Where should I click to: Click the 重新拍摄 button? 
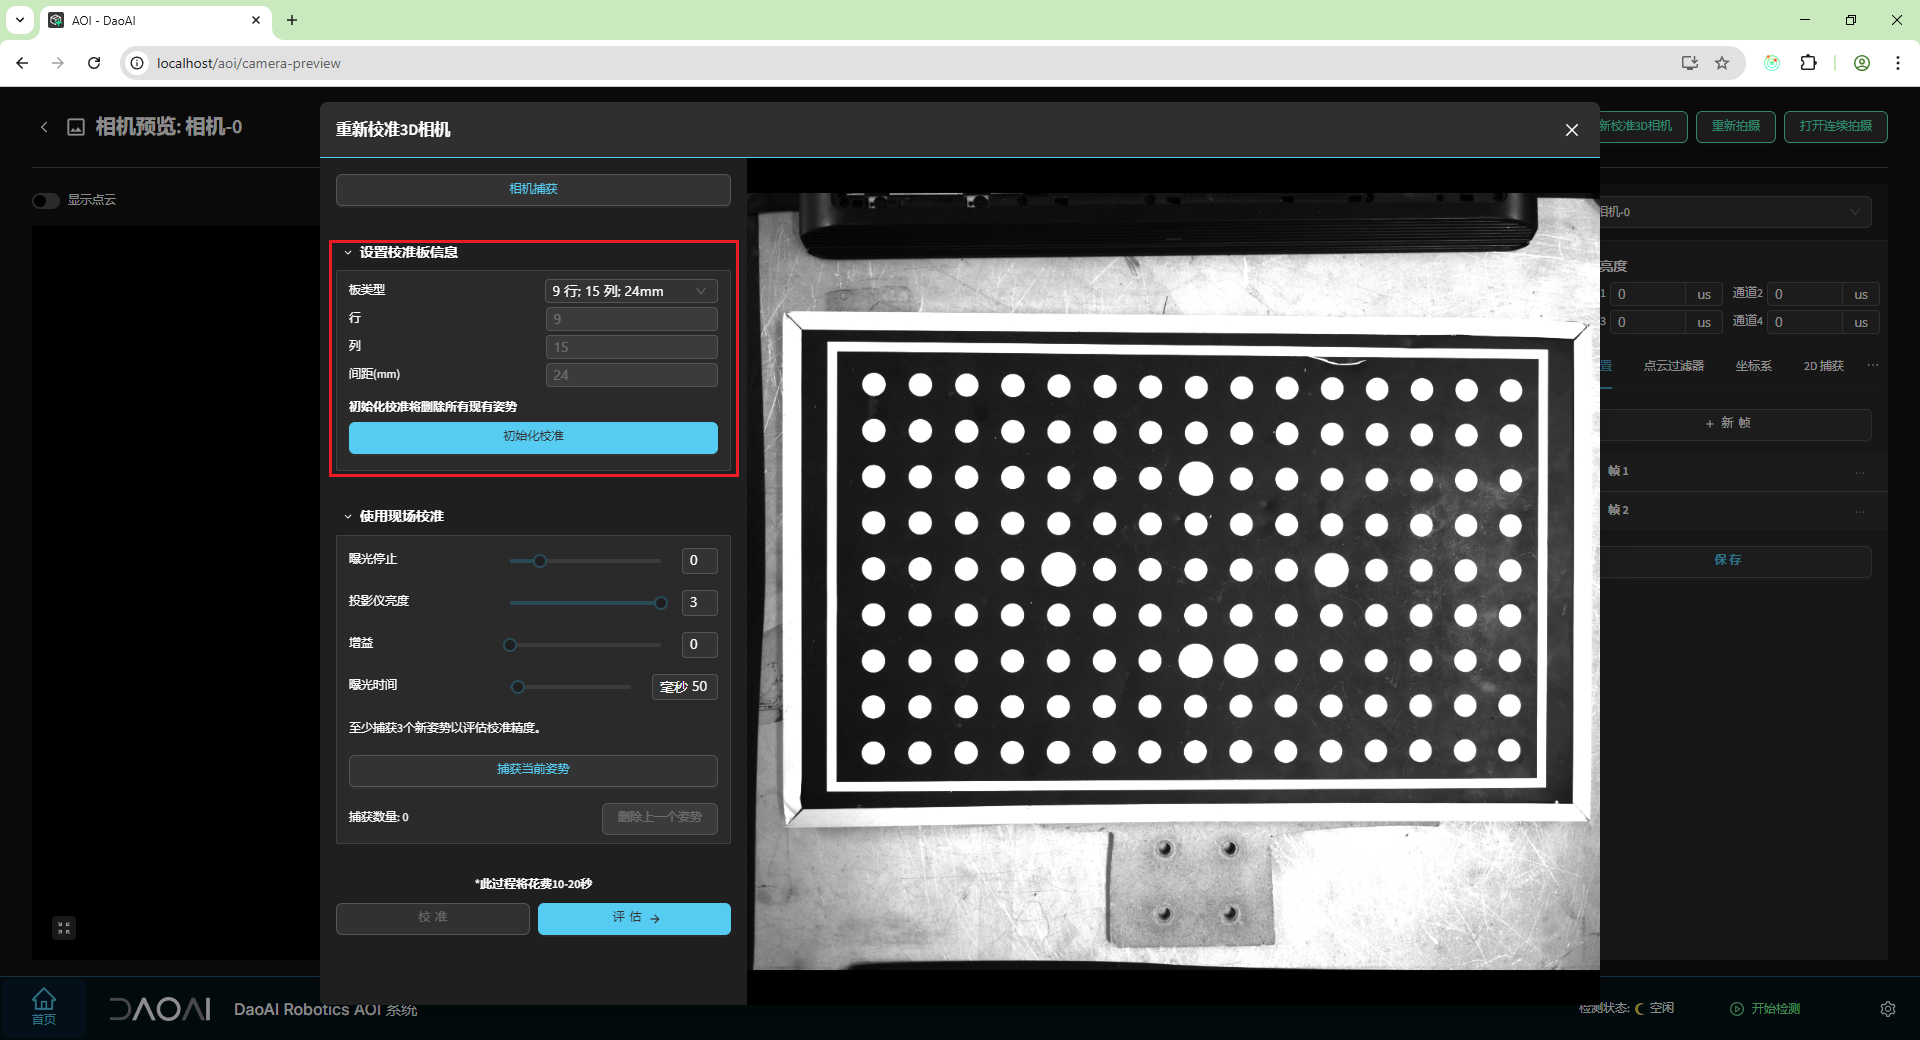click(x=1736, y=127)
